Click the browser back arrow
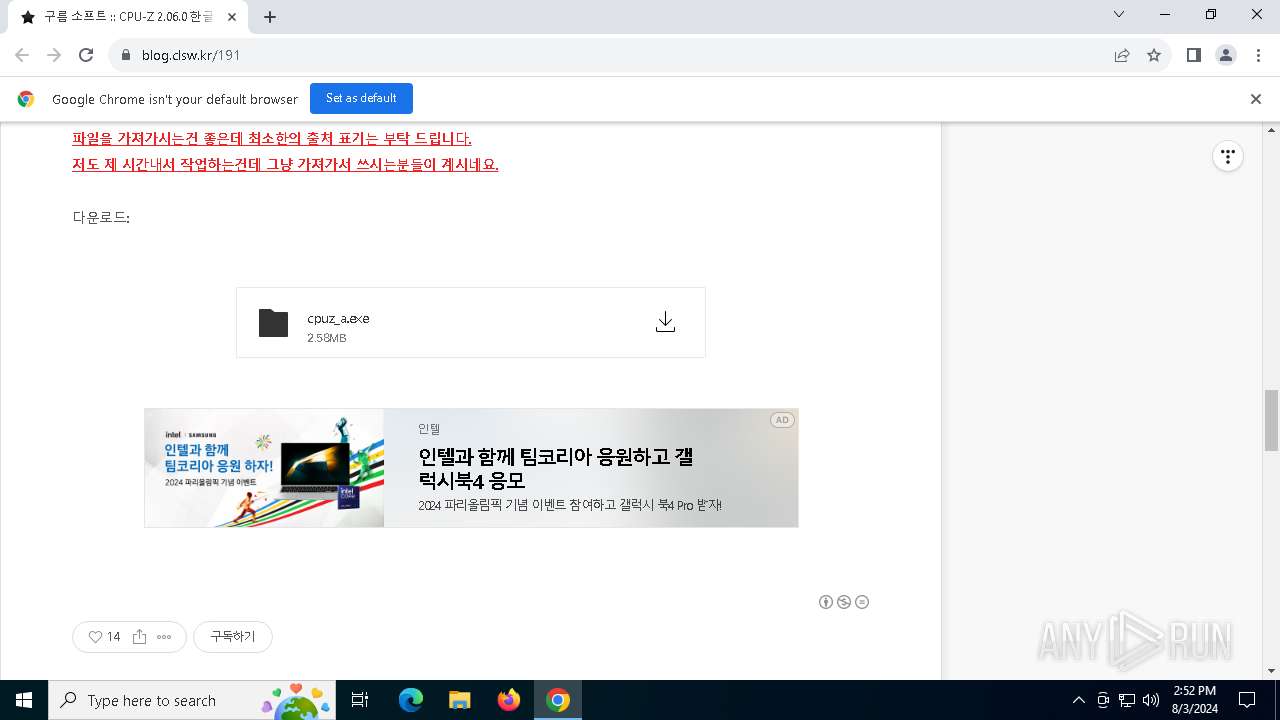The image size is (1280, 720). (x=22, y=55)
